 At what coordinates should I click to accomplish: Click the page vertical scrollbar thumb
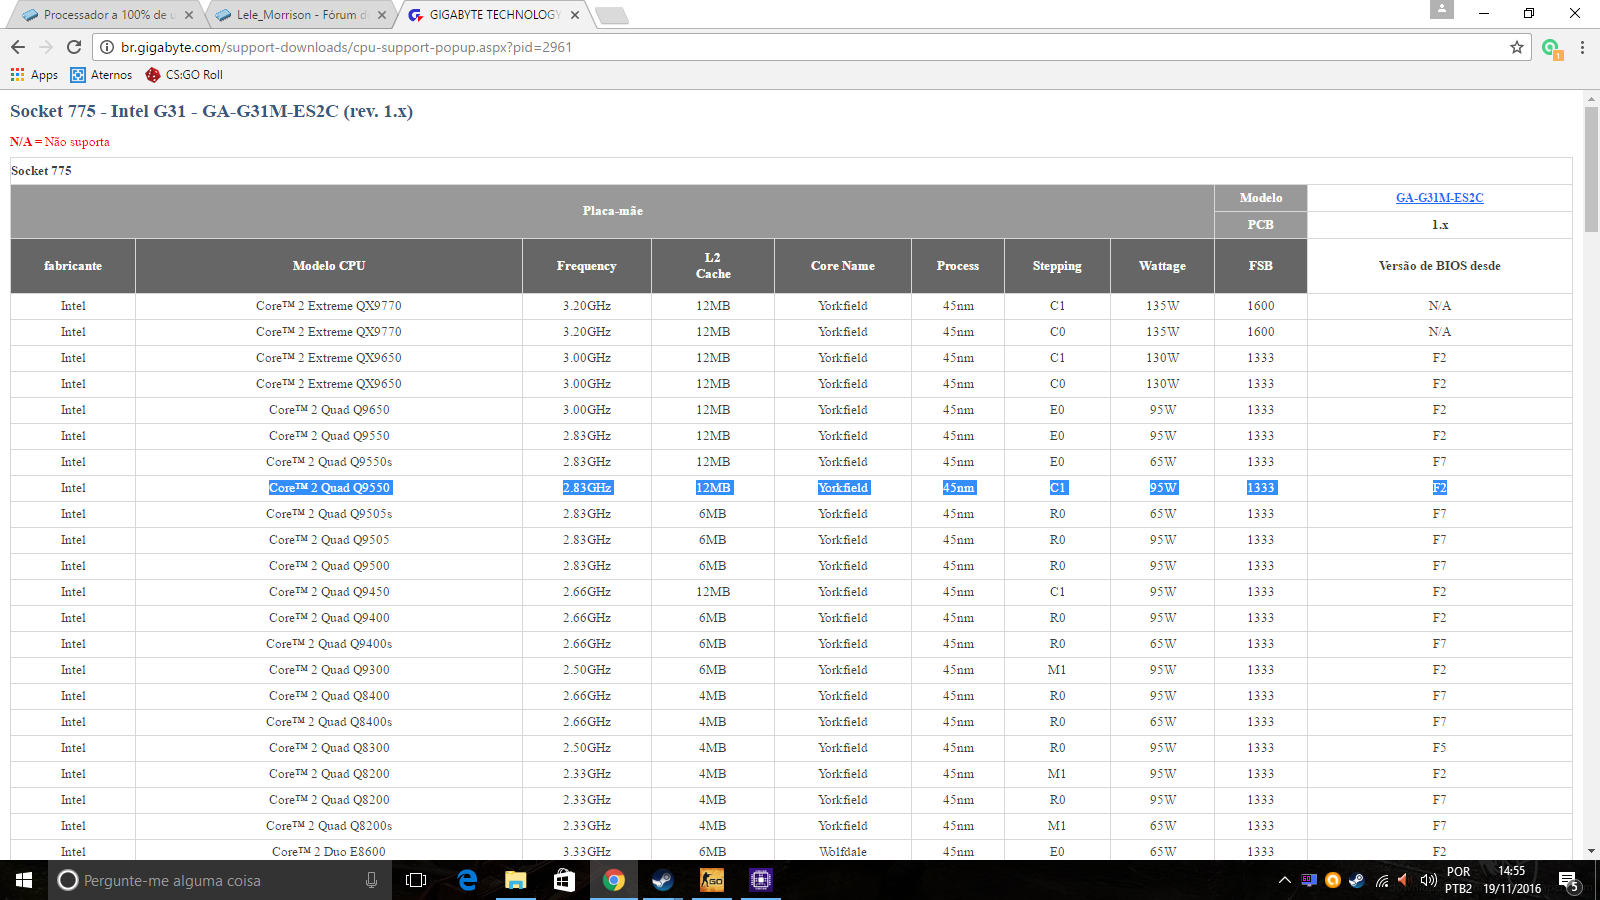(1592, 170)
